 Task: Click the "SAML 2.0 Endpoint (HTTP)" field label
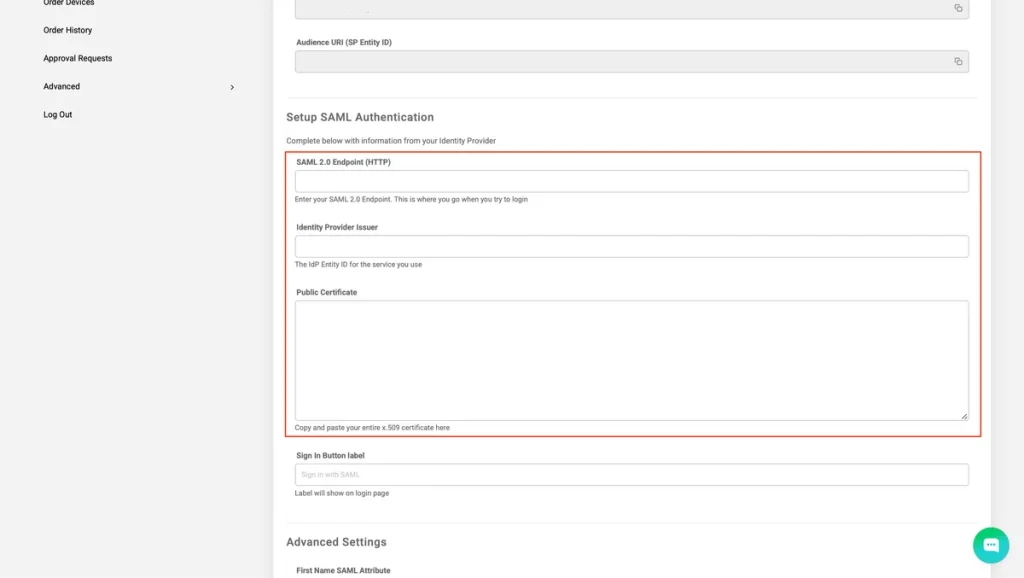[343, 162]
